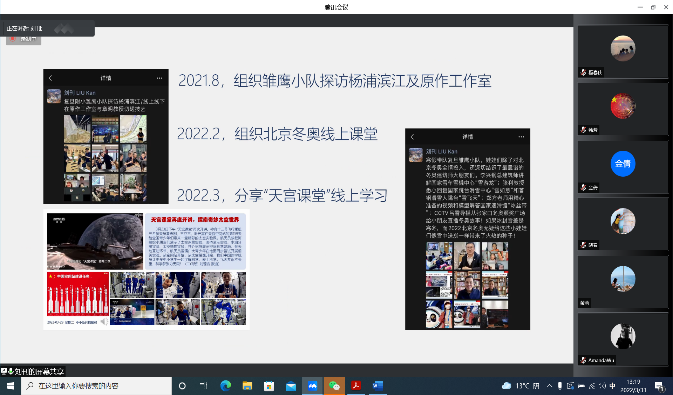Image resolution: width=673 pixels, height=395 pixels.
Task: Click the profile avatar in right WeChat post
Action: [x=415, y=155]
